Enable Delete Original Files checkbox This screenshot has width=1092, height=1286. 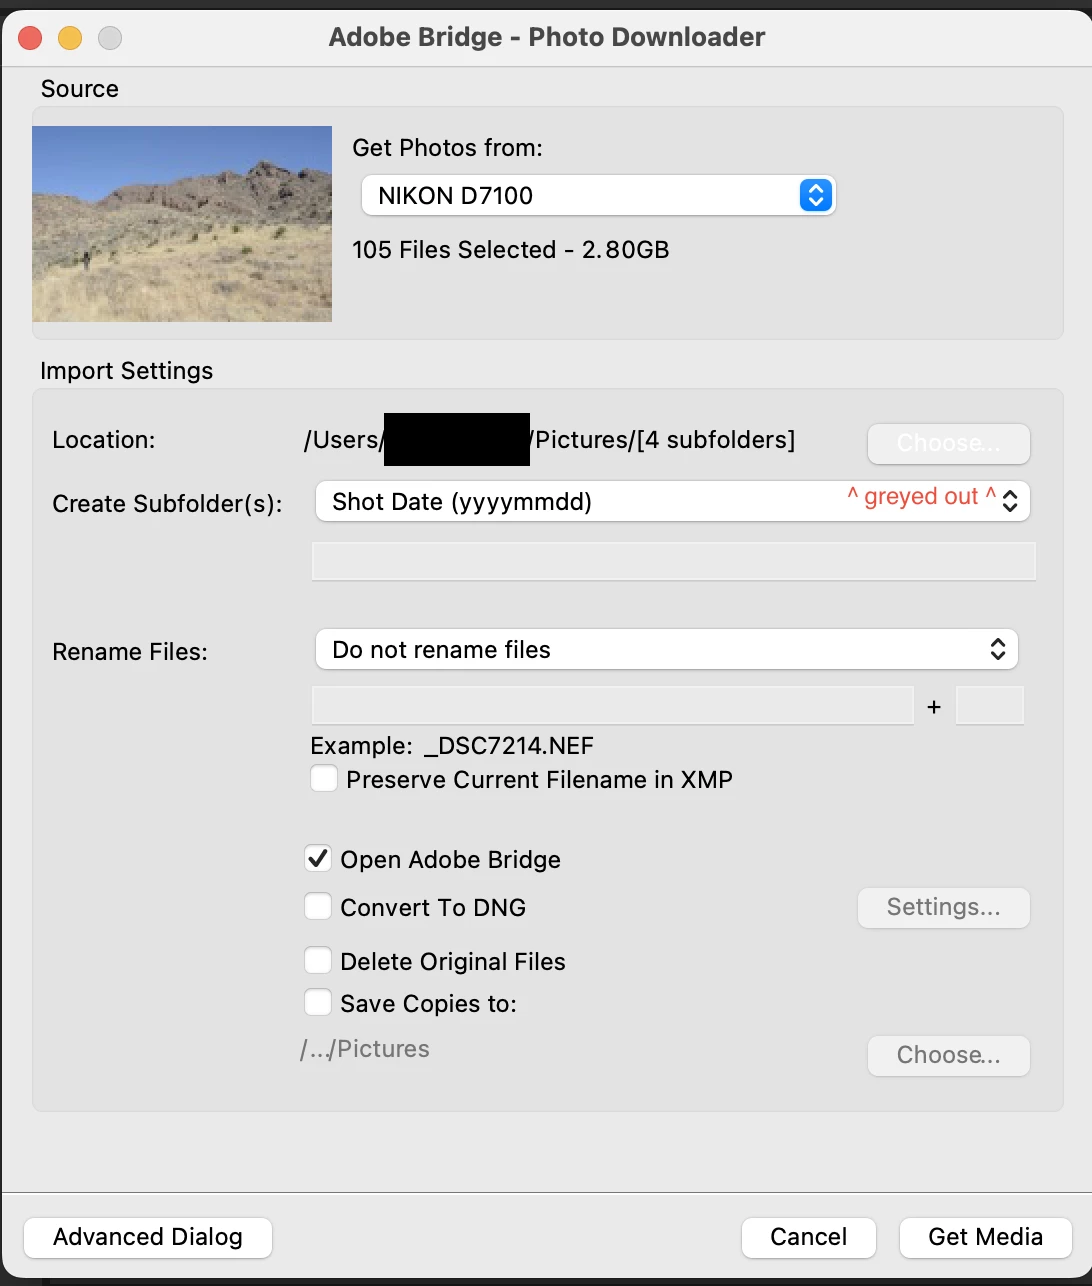[318, 961]
